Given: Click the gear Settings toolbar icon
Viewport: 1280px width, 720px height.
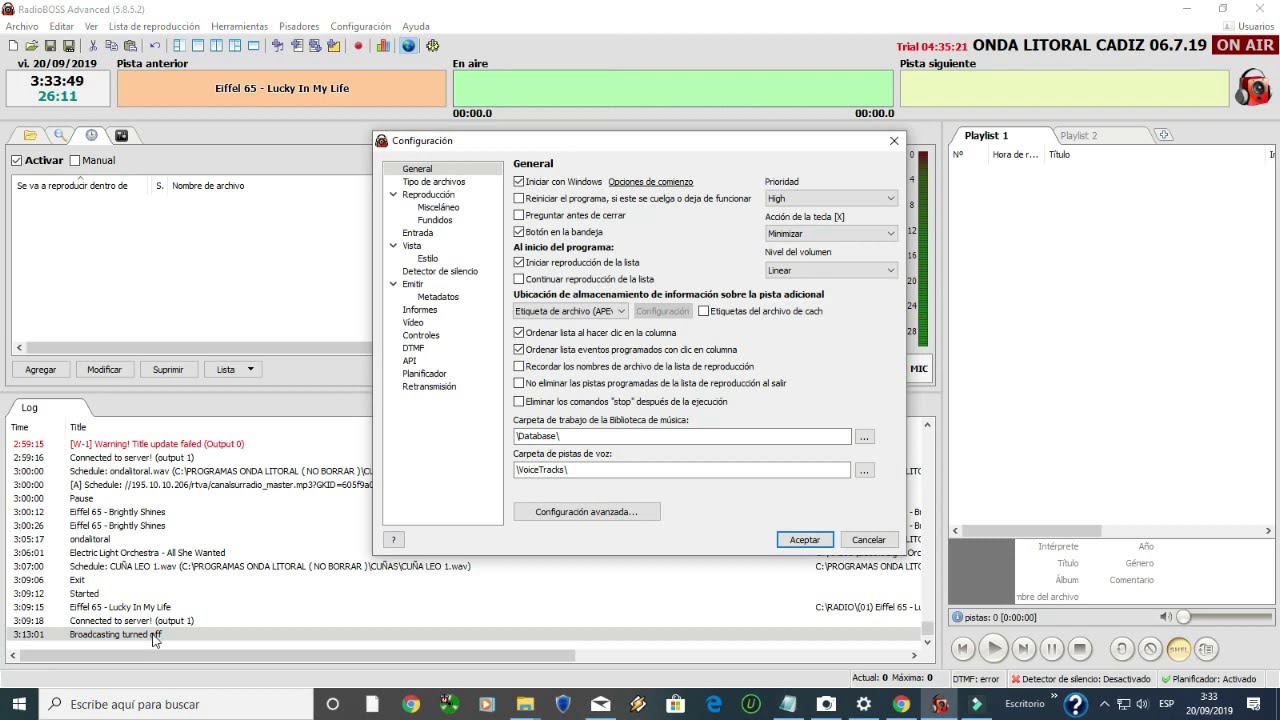Looking at the screenshot, I should (433, 46).
